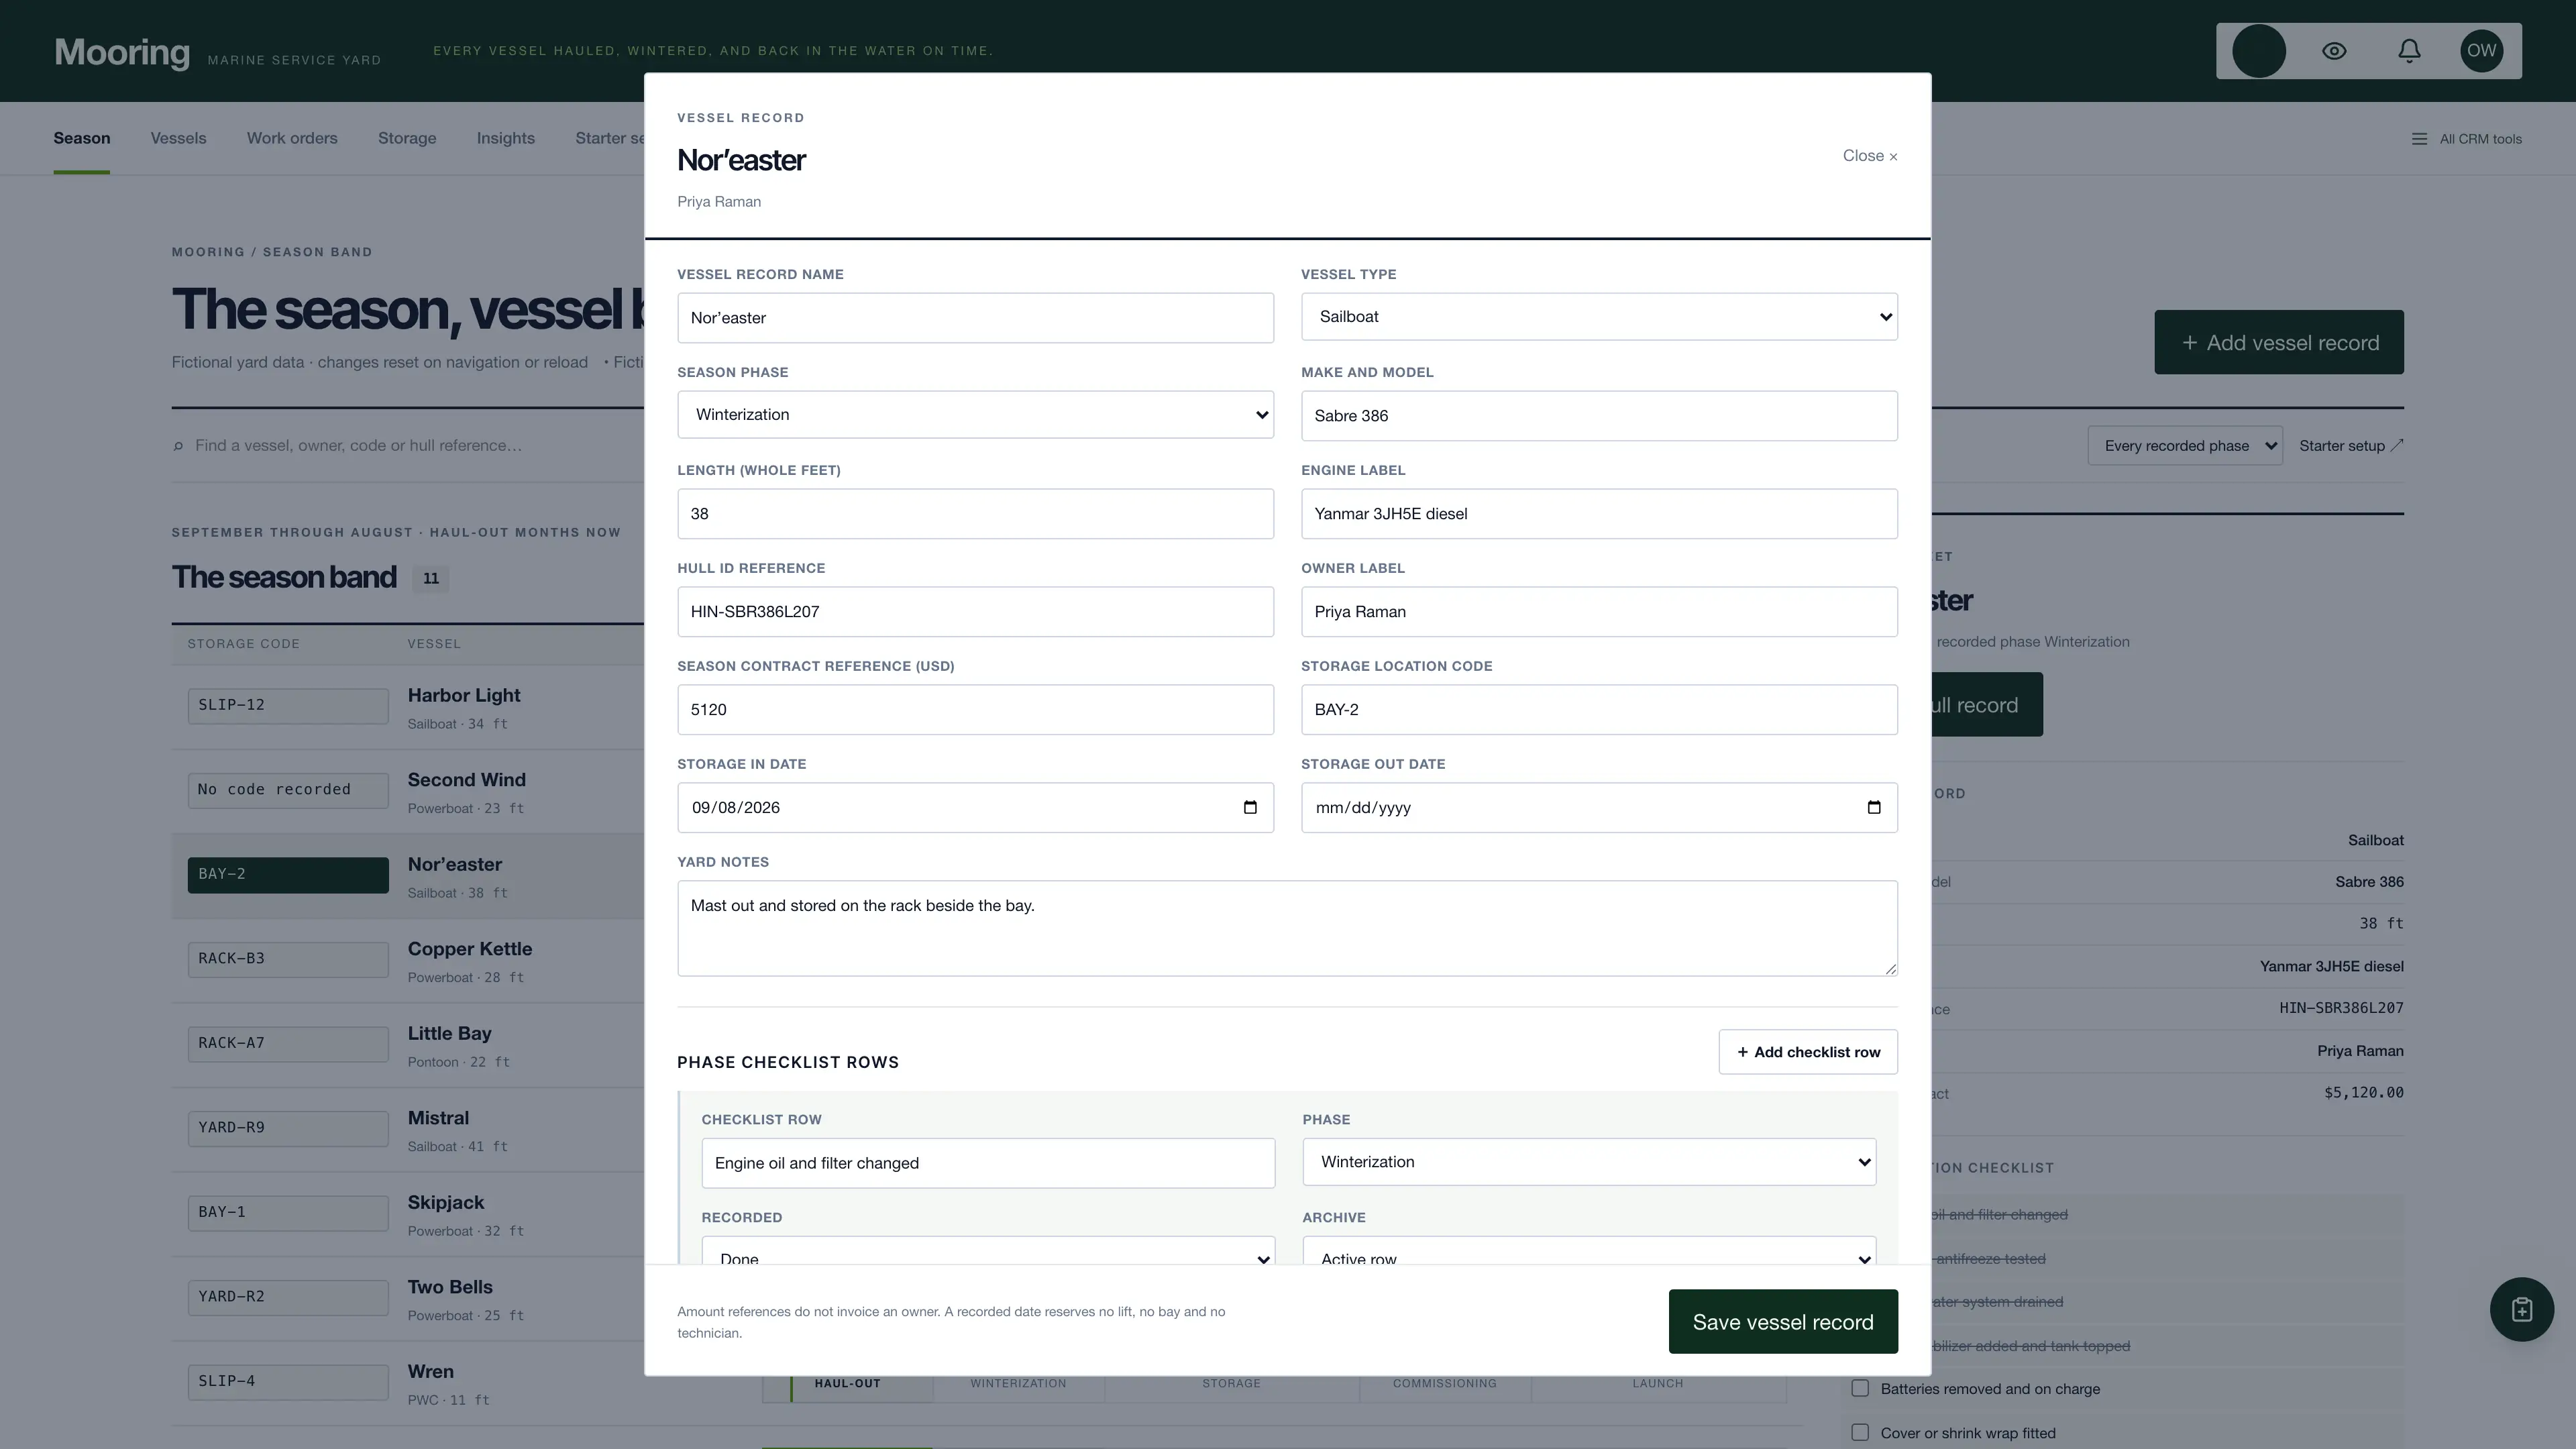
Task: Open the Work orders tab
Action: 292,139
